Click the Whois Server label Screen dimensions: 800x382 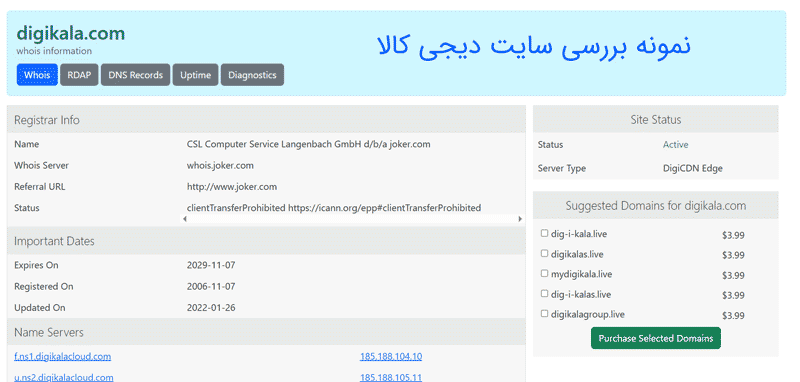(x=41, y=166)
